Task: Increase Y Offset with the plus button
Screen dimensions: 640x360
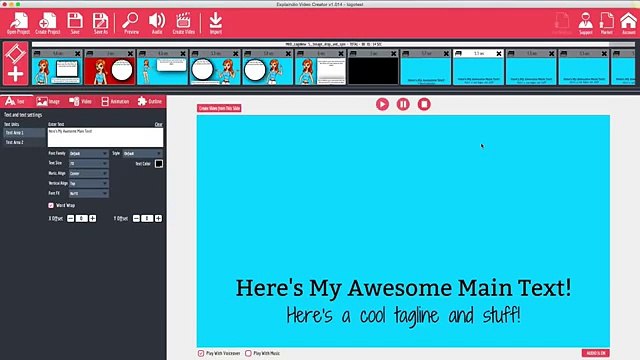Action: (158, 219)
